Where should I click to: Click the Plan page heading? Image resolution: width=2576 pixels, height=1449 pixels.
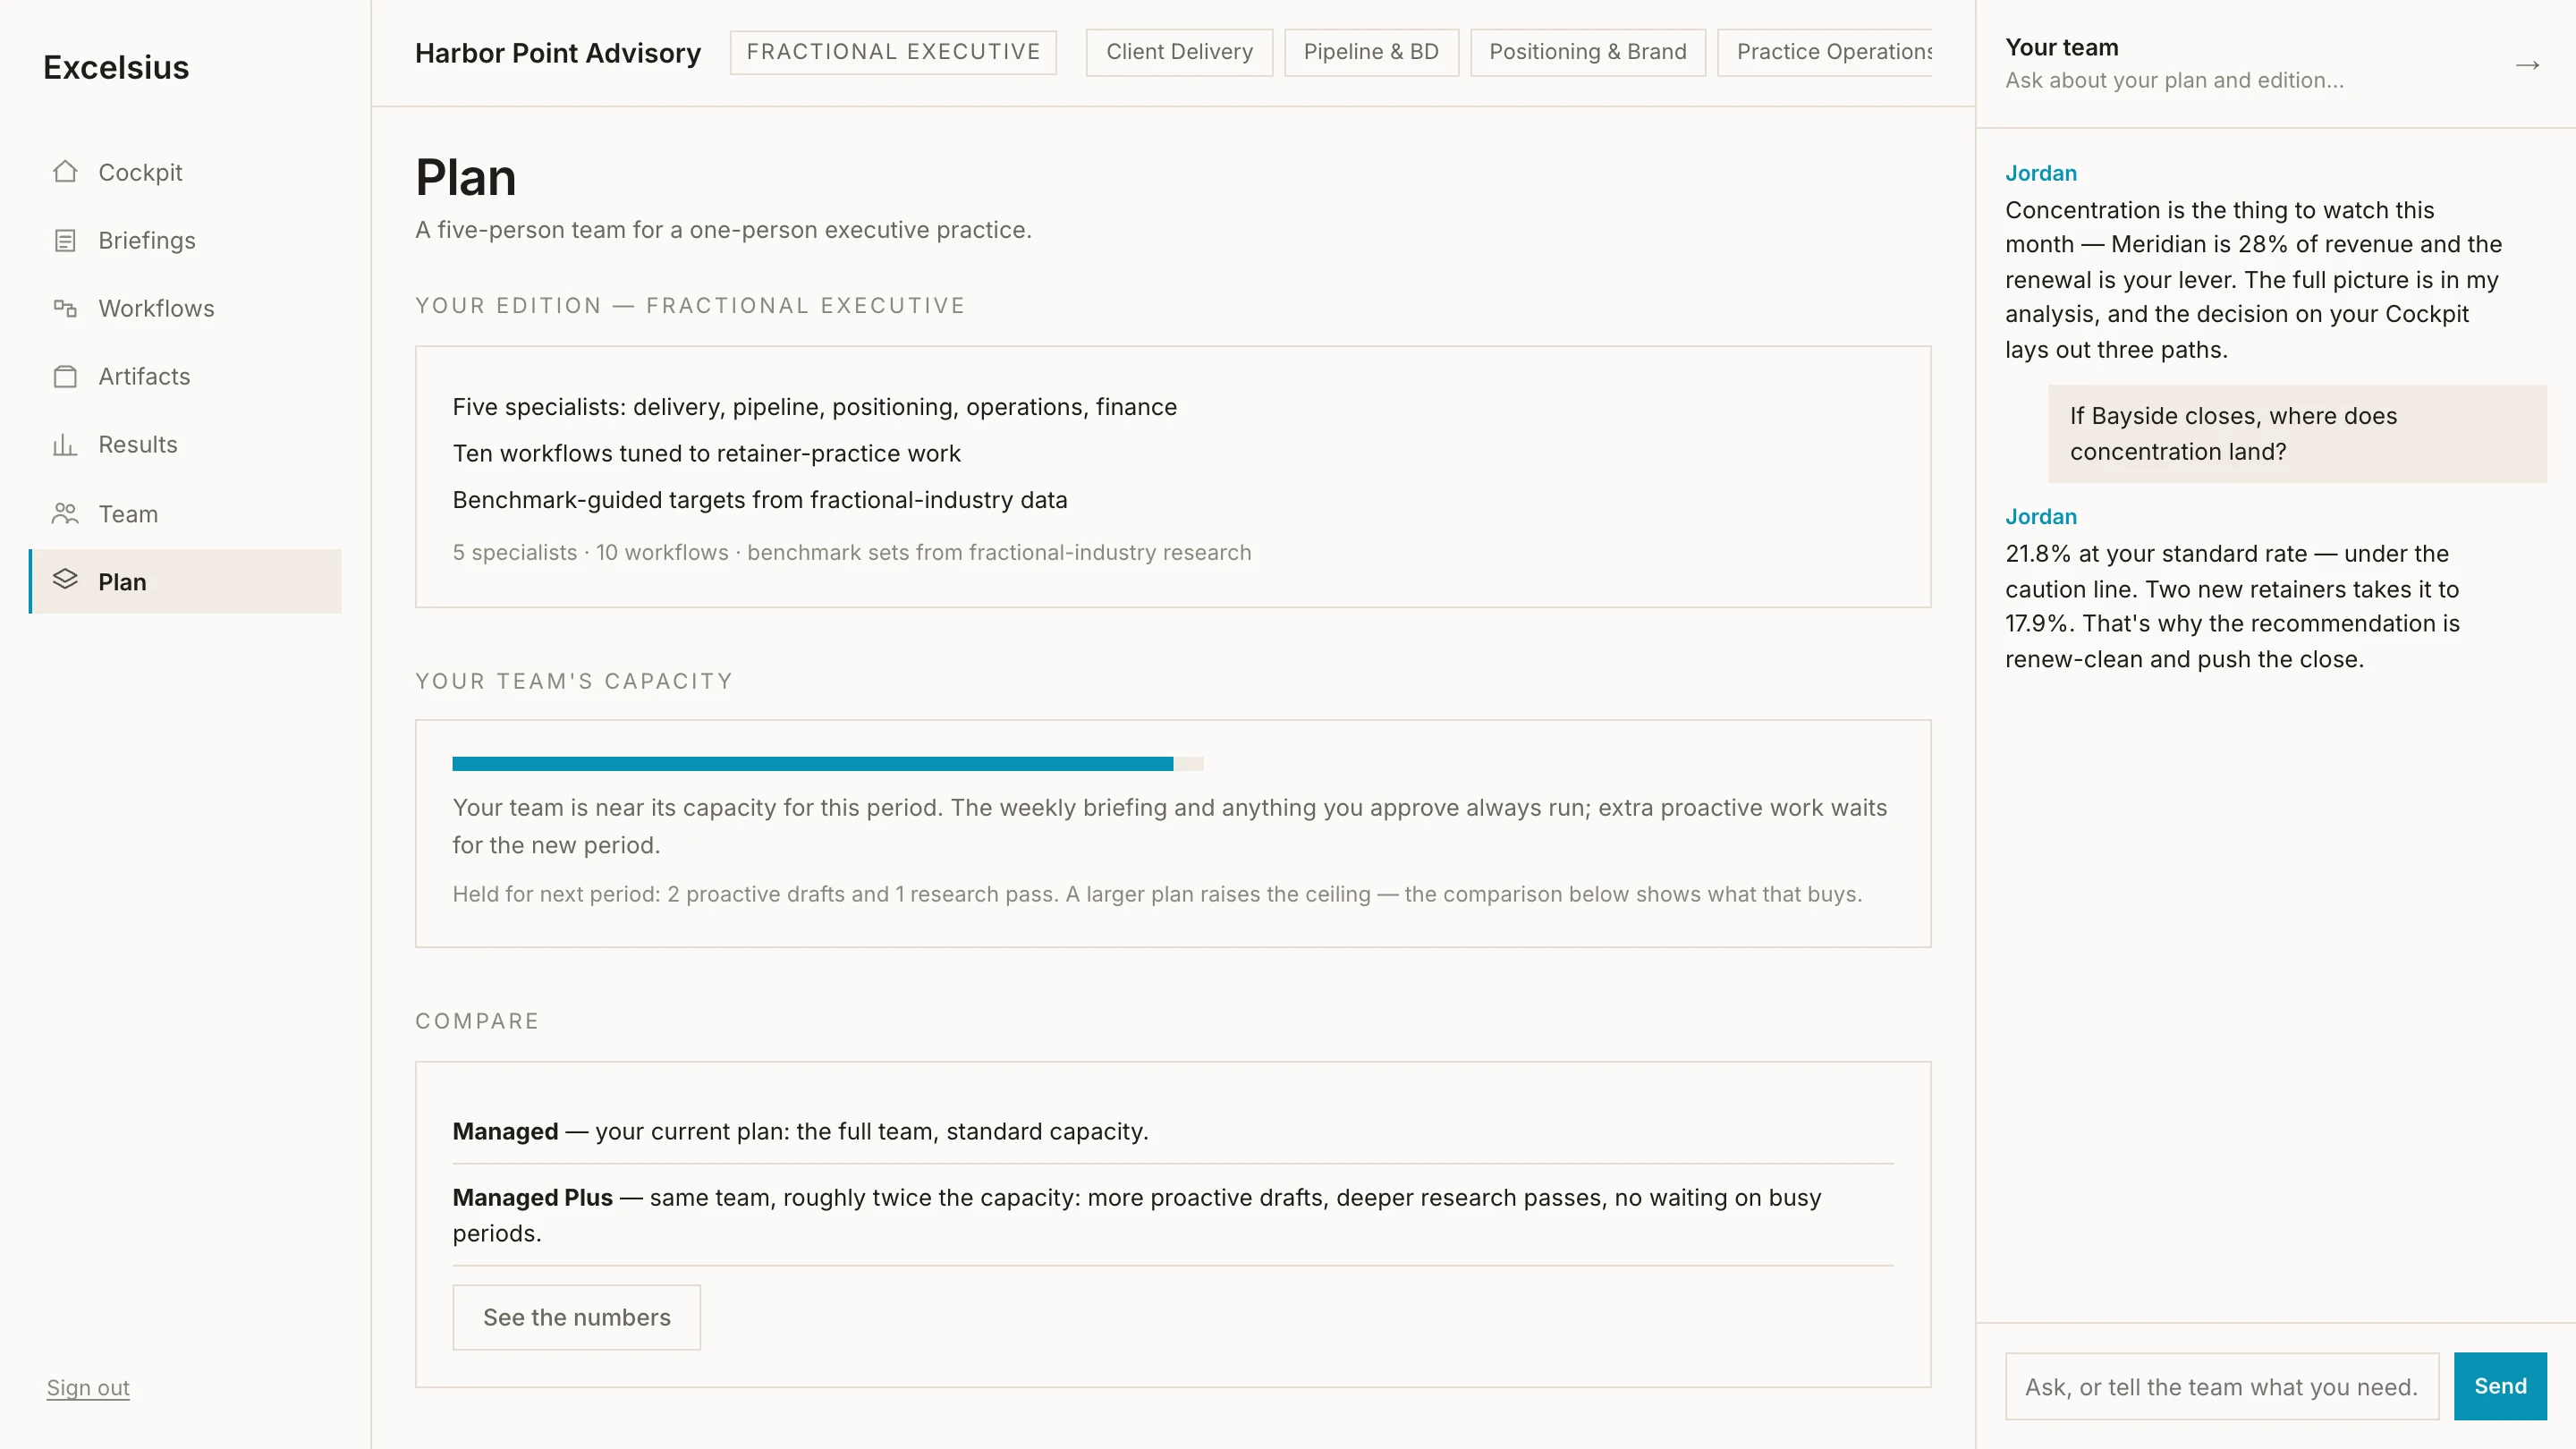click(465, 177)
